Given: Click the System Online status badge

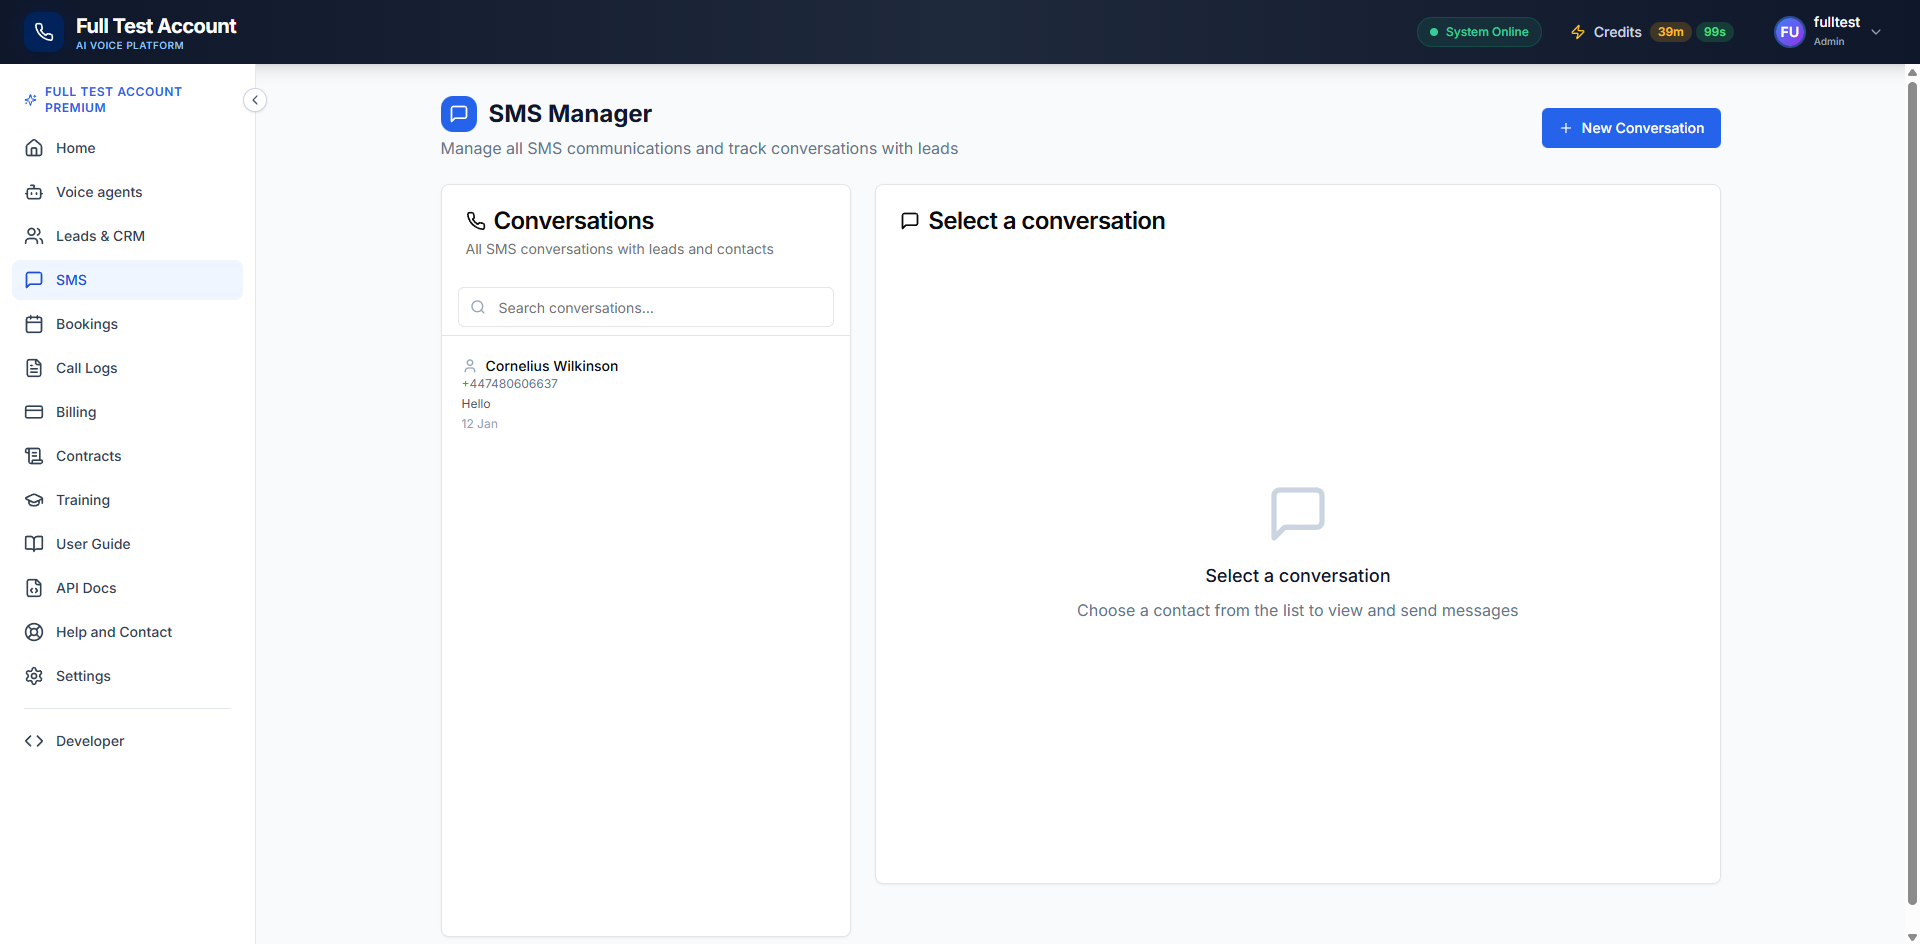Looking at the screenshot, I should (1479, 32).
